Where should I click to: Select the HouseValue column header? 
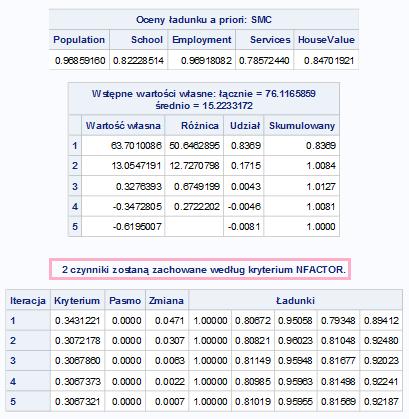pyautogui.click(x=326, y=40)
